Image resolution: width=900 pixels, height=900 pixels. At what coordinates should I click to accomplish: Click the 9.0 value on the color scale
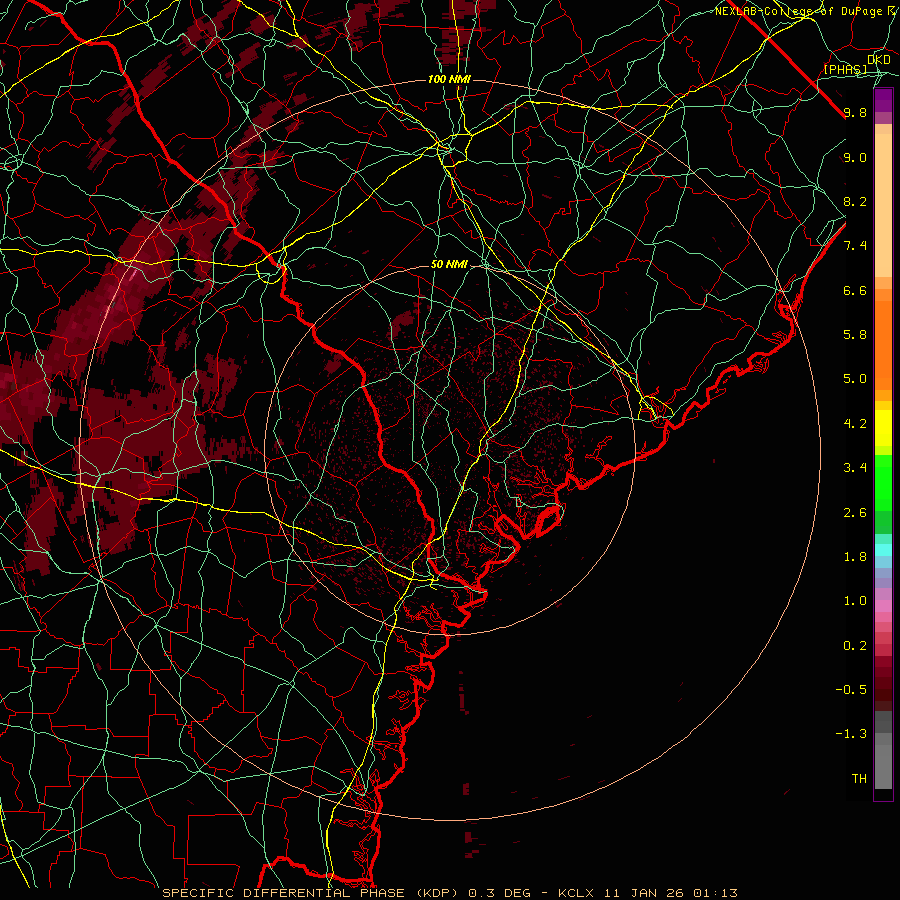pos(855,157)
